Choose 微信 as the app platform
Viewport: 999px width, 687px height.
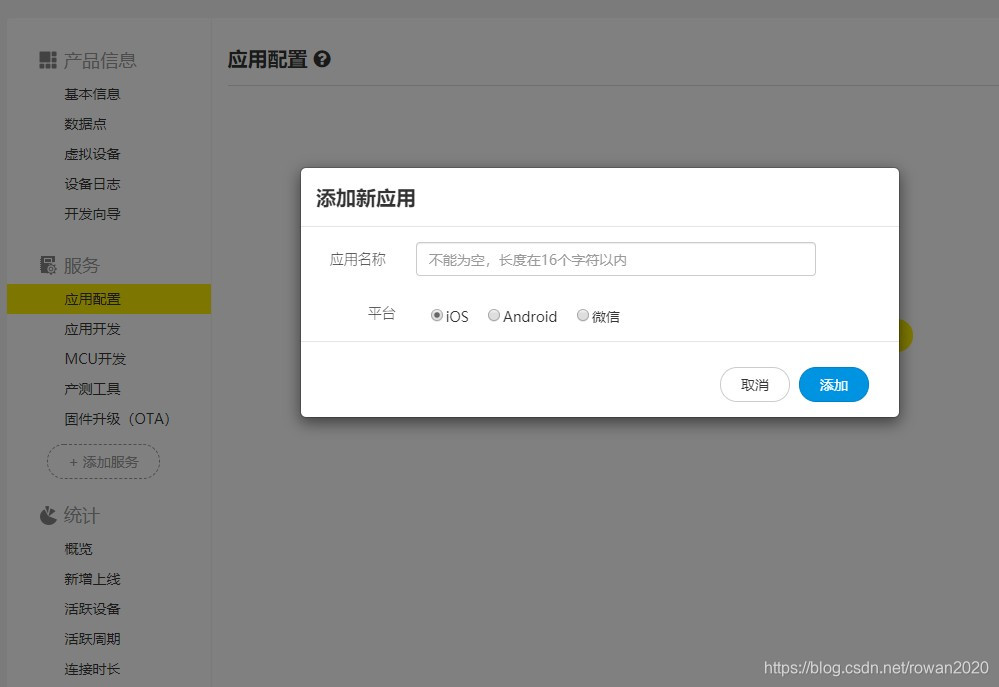pos(582,315)
